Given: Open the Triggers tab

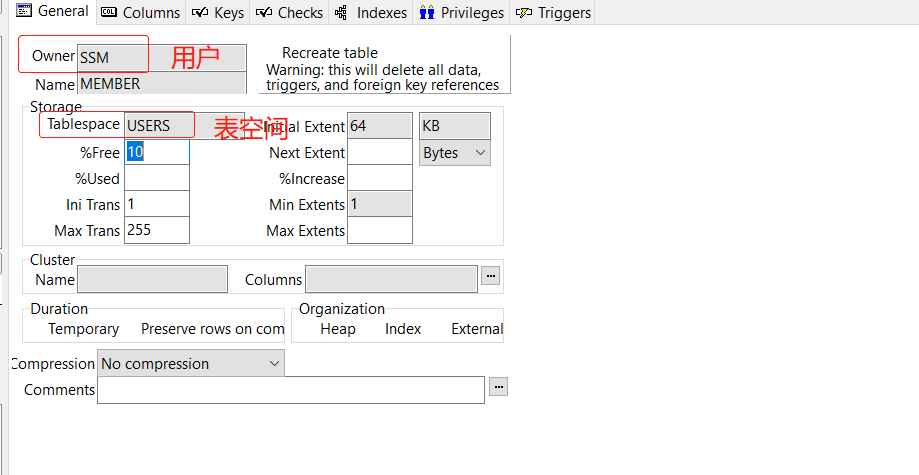Looking at the screenshot, I should coord(553,13).
